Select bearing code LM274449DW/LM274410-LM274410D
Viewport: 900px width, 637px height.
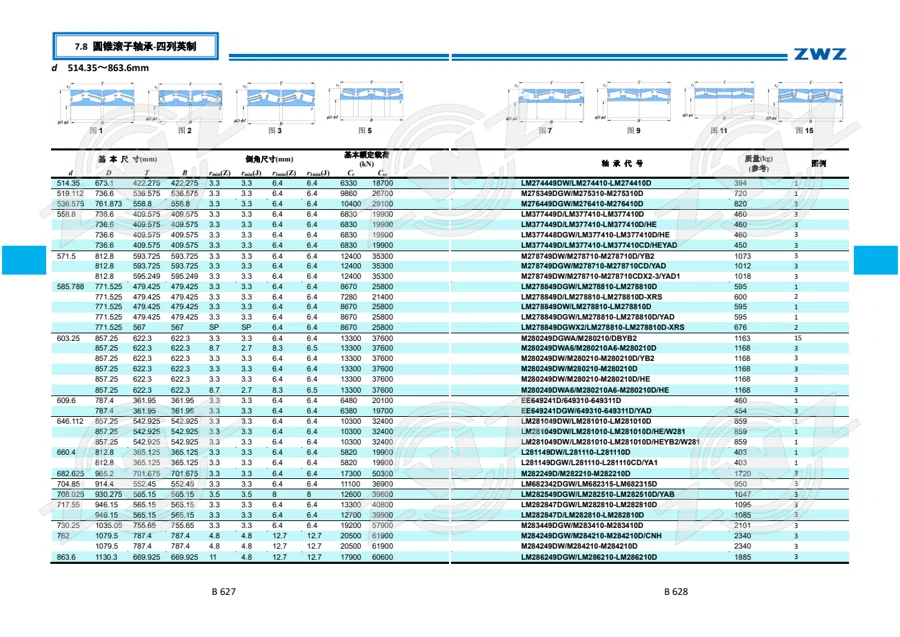click(x=586, y=183)
